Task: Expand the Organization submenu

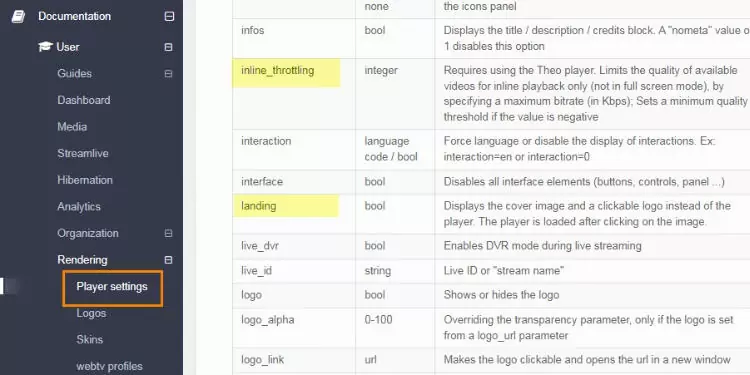Action: [x=168, y=233]
